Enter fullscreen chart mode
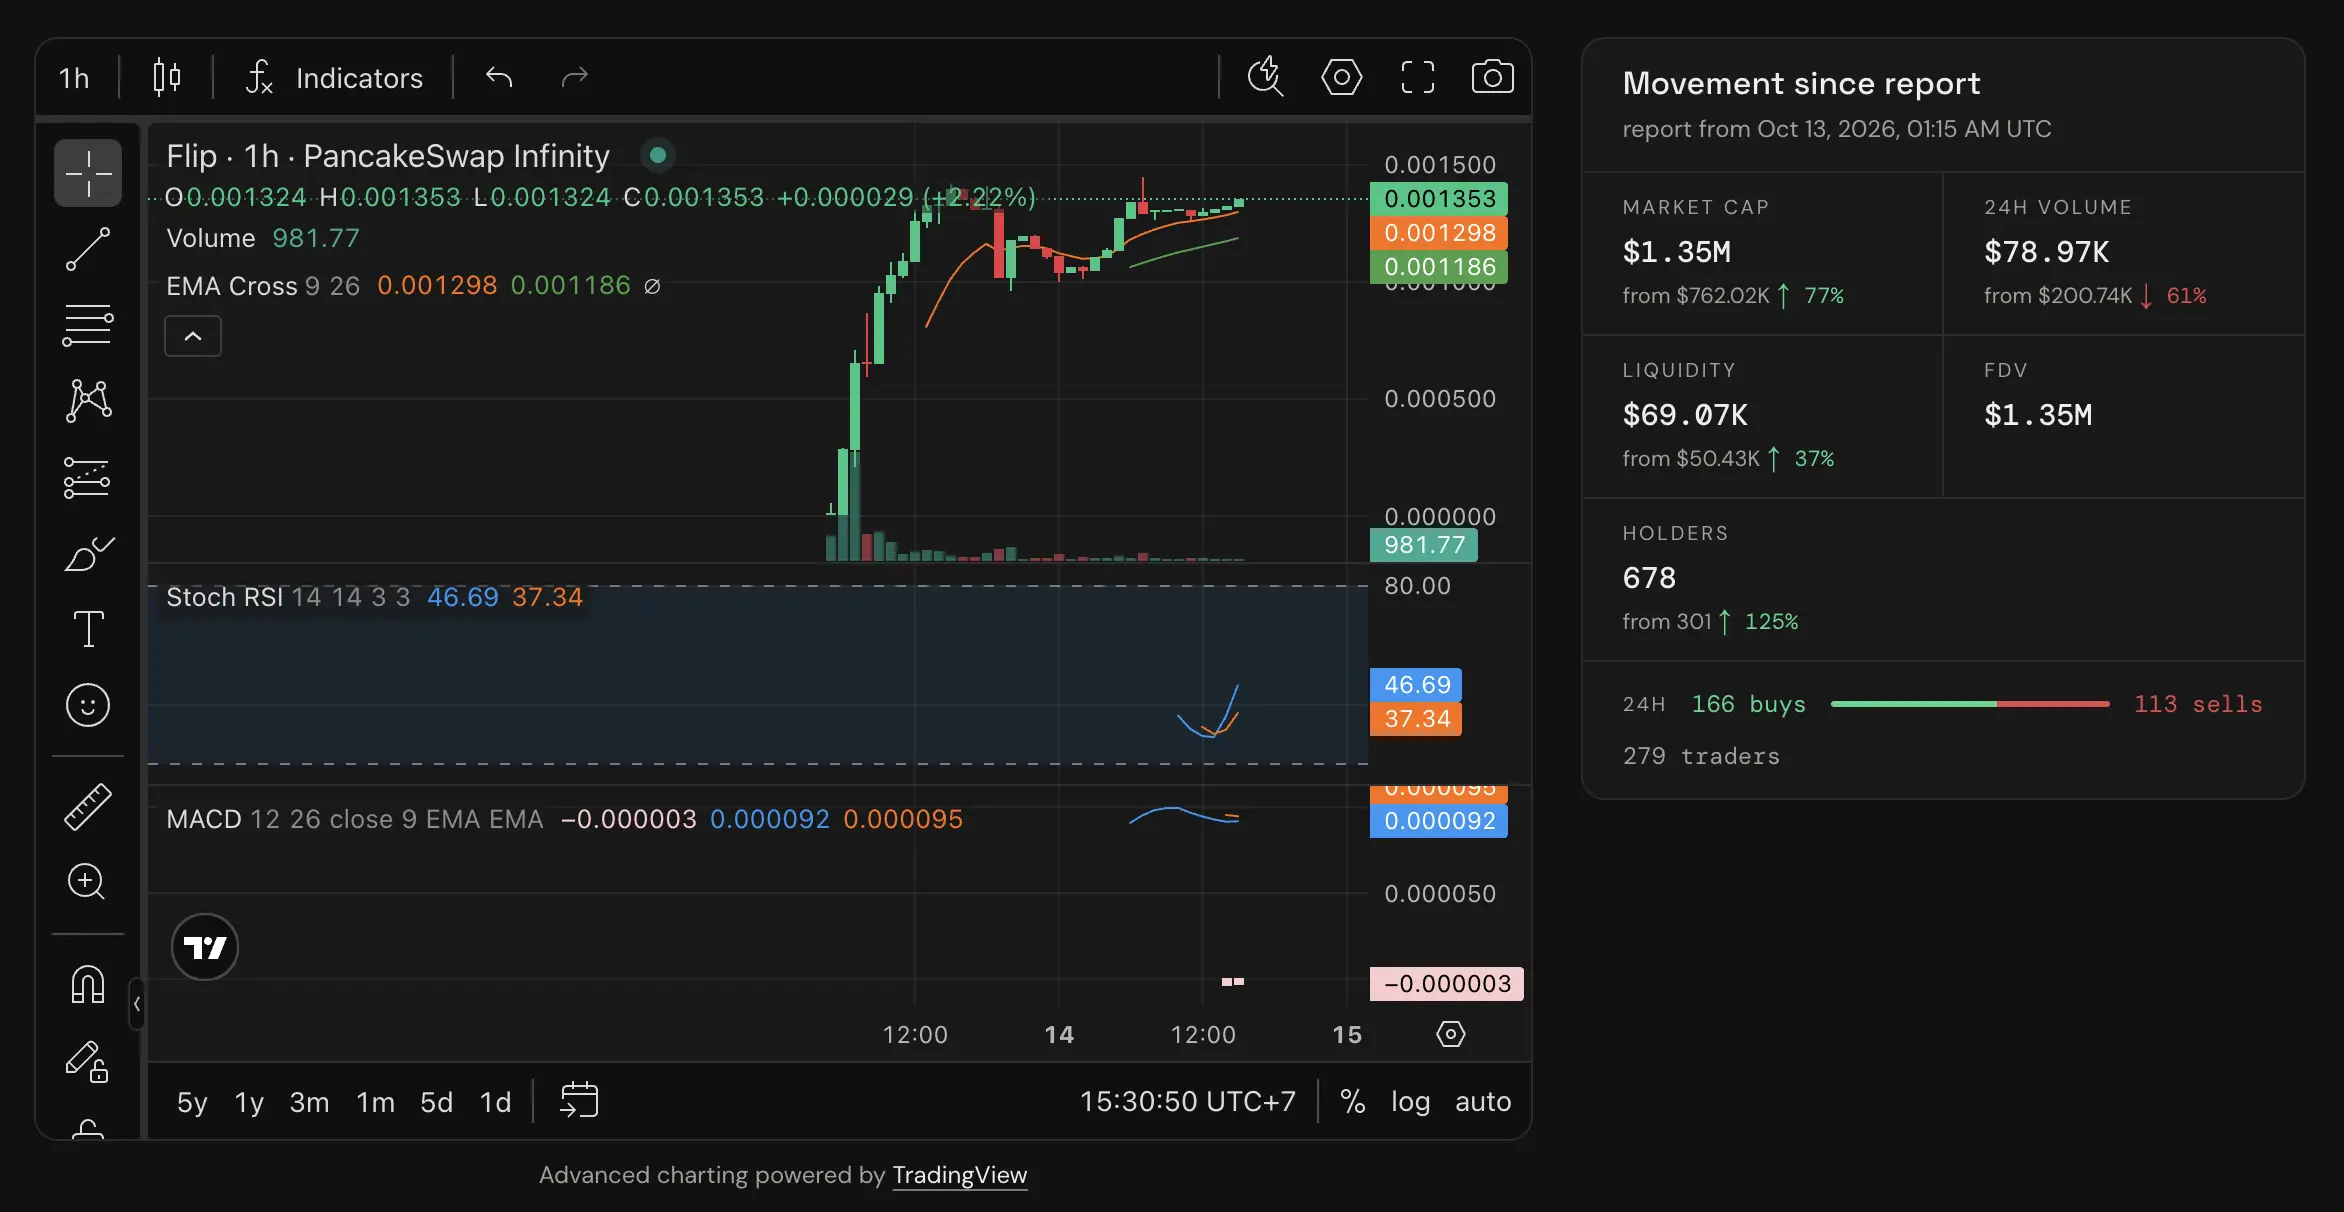The width and height of the screenshot is (2344, 1212). pyautogui.click(x=1417, y=77)
